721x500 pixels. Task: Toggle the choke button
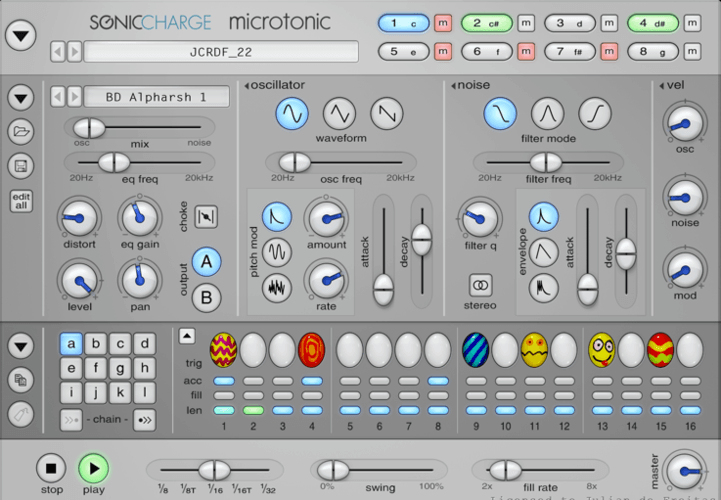[x=206, y=217]
